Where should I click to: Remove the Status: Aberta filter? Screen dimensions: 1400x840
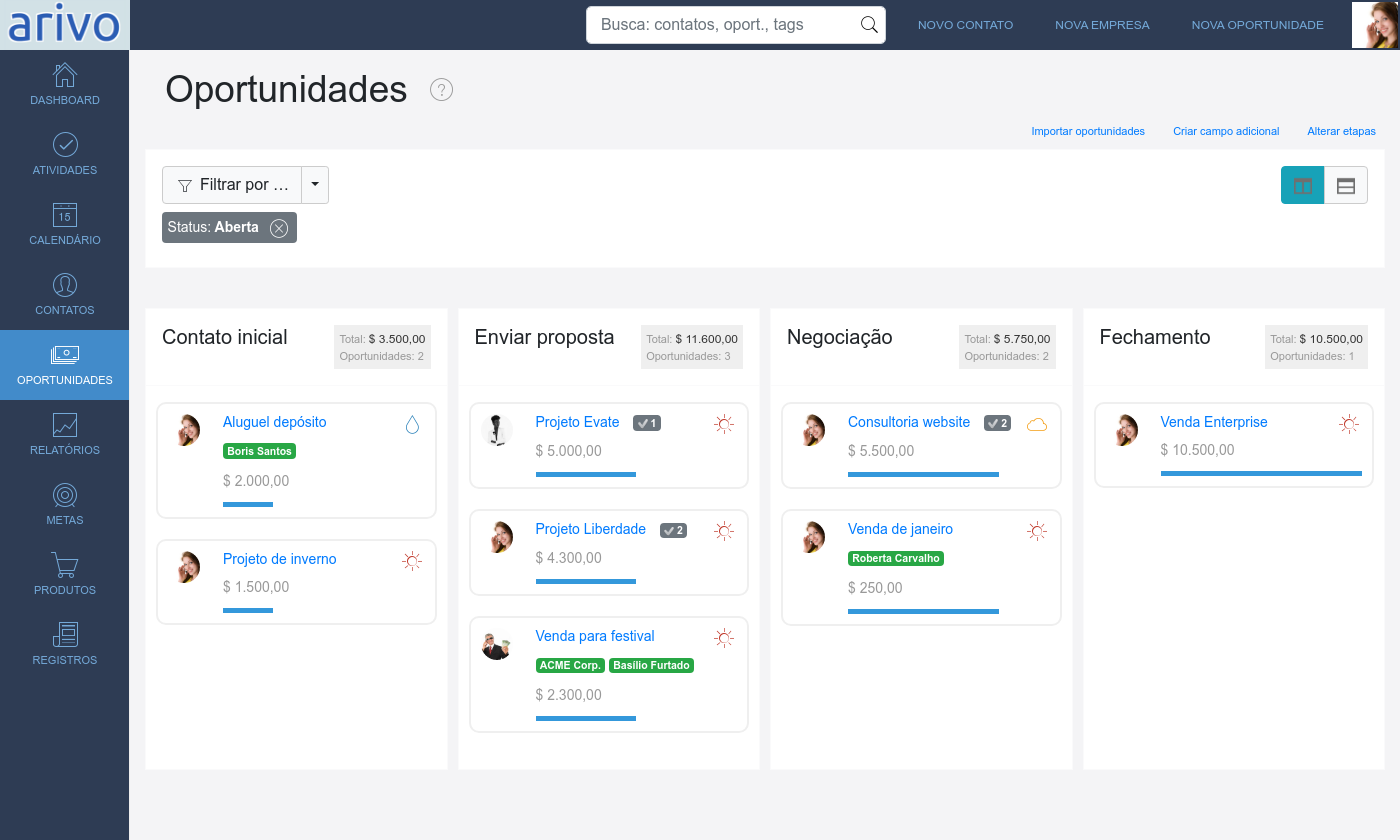pos(279,228)
